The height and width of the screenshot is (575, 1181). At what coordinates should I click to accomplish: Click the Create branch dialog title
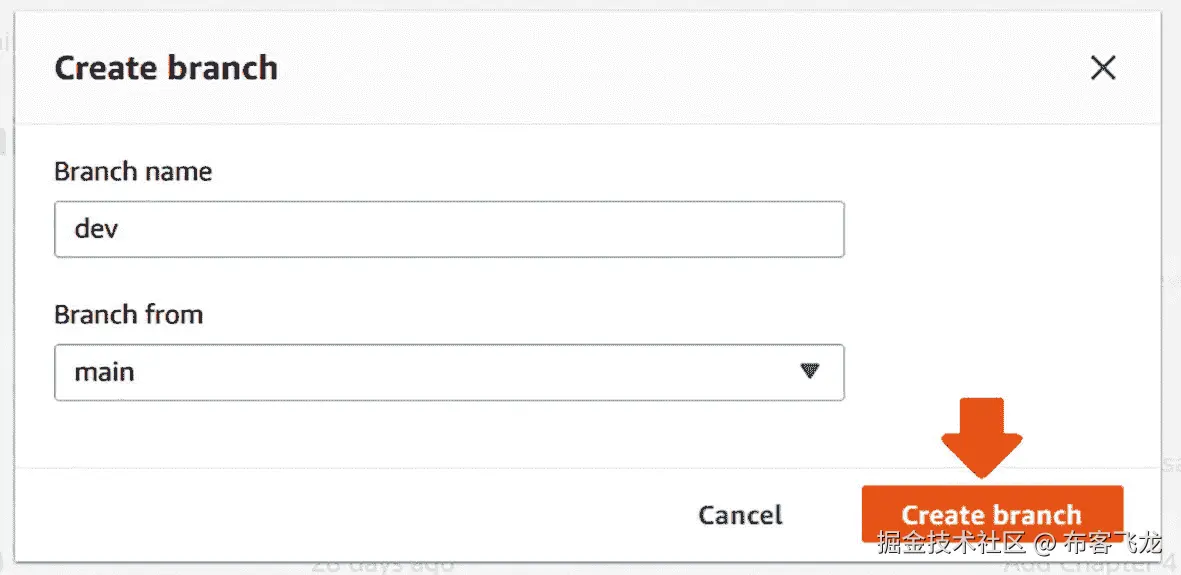(166, 68)
